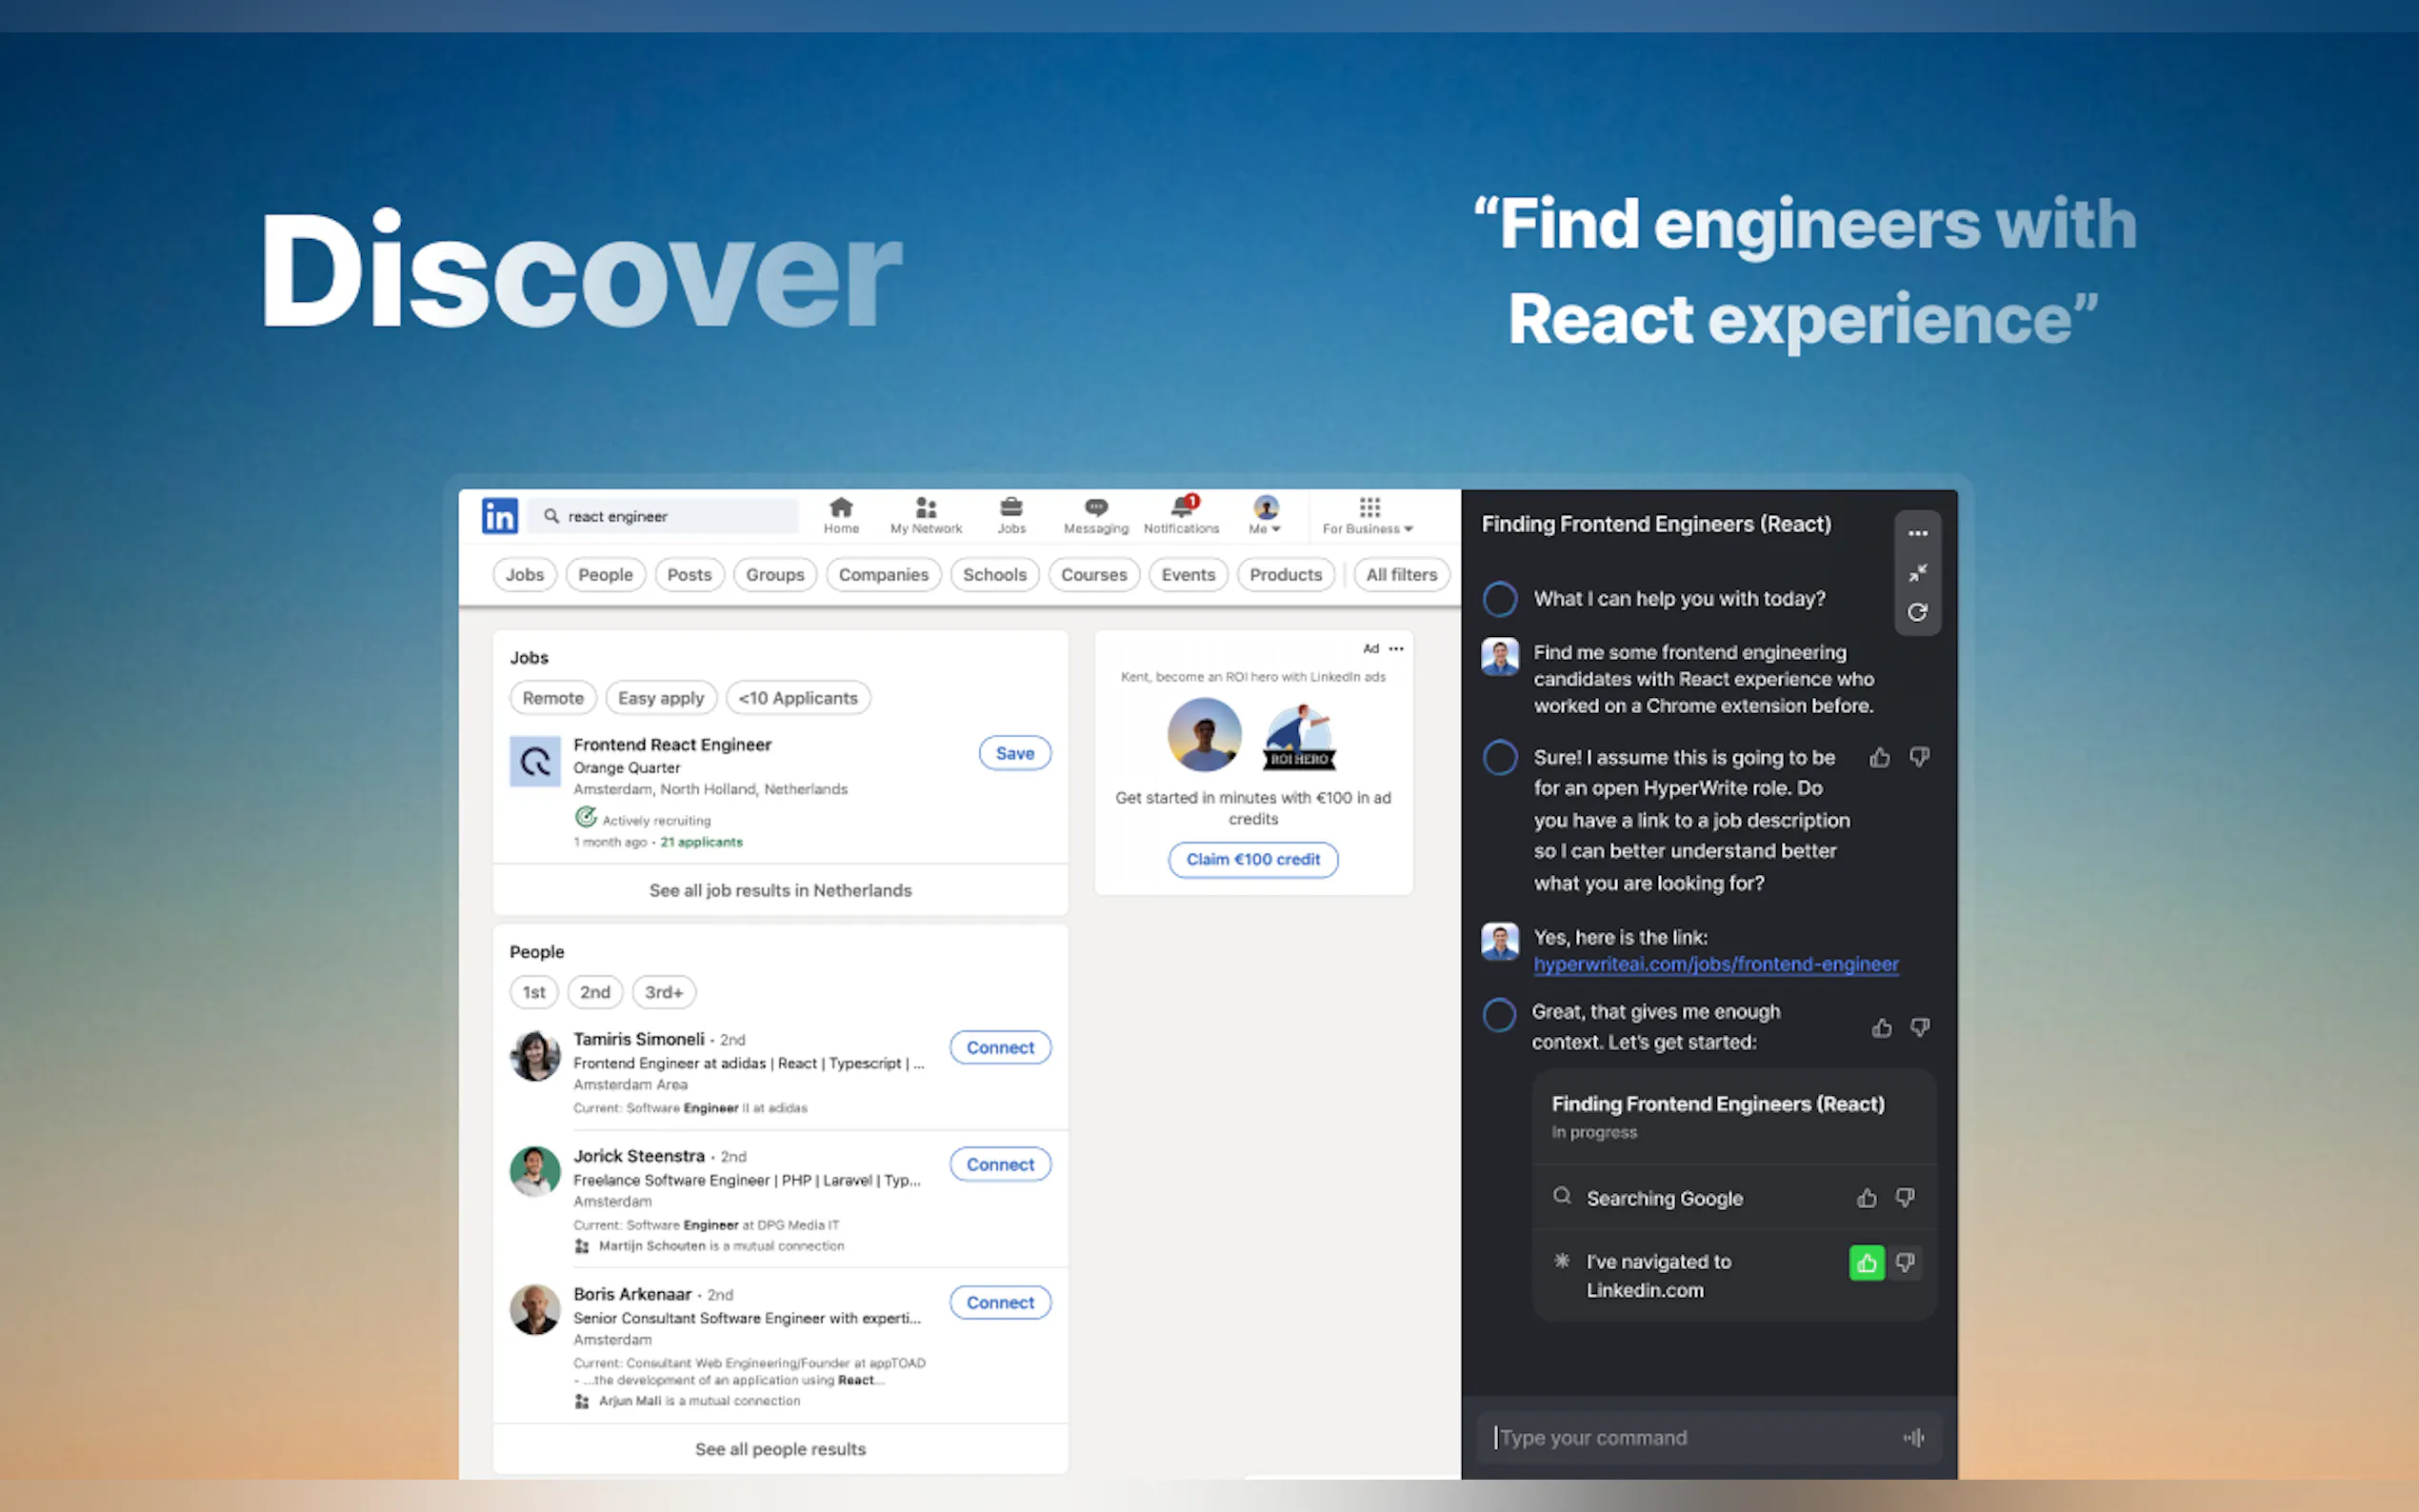Toggle the Remote jobs filter chip
Image resolution: width=2419 pixels, height=1512 pixels.
click(x=553, y=698)
